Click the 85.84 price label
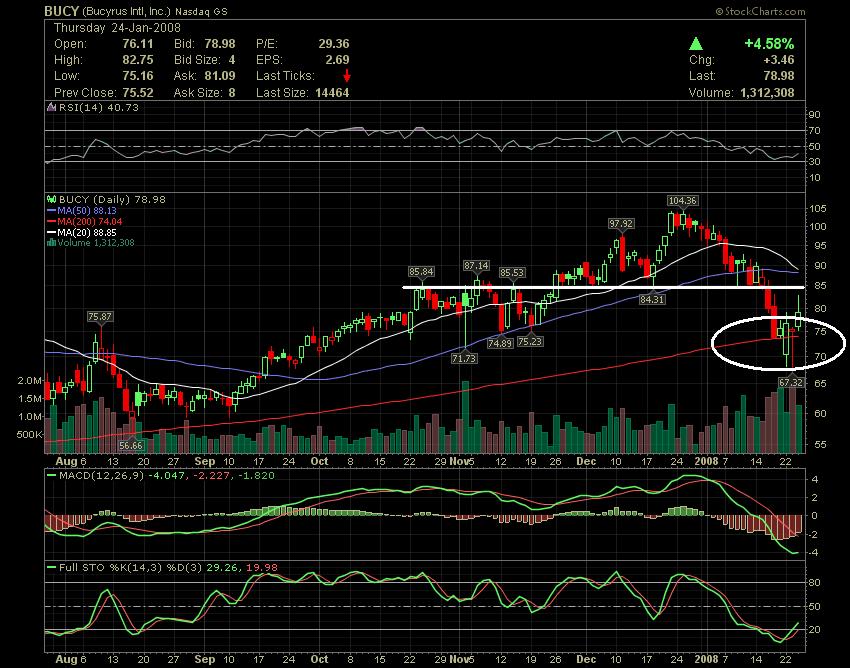 pos(421,272)
